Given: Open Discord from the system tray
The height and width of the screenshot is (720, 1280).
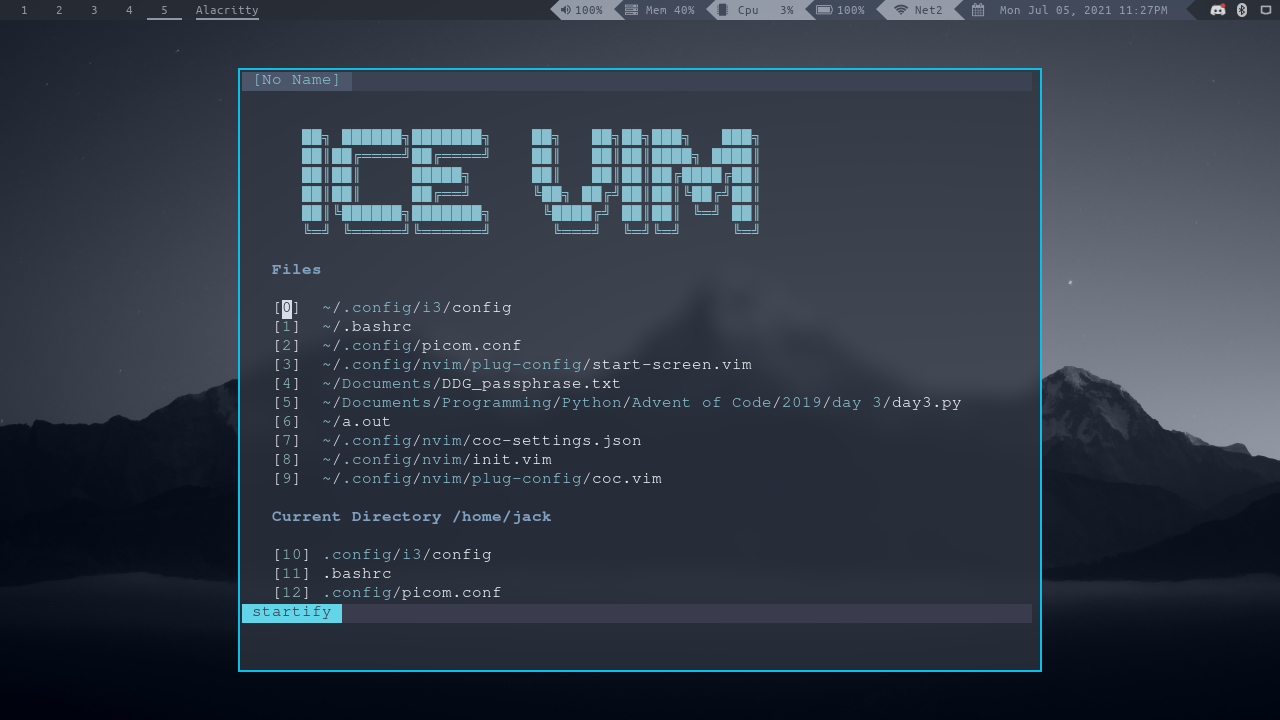Looking at the screenshot, I should pyautogui.click(x=1218, y=10).
